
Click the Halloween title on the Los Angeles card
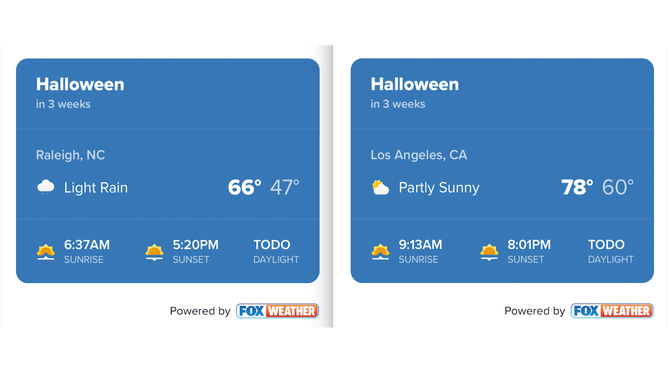[x=415, y=84]
